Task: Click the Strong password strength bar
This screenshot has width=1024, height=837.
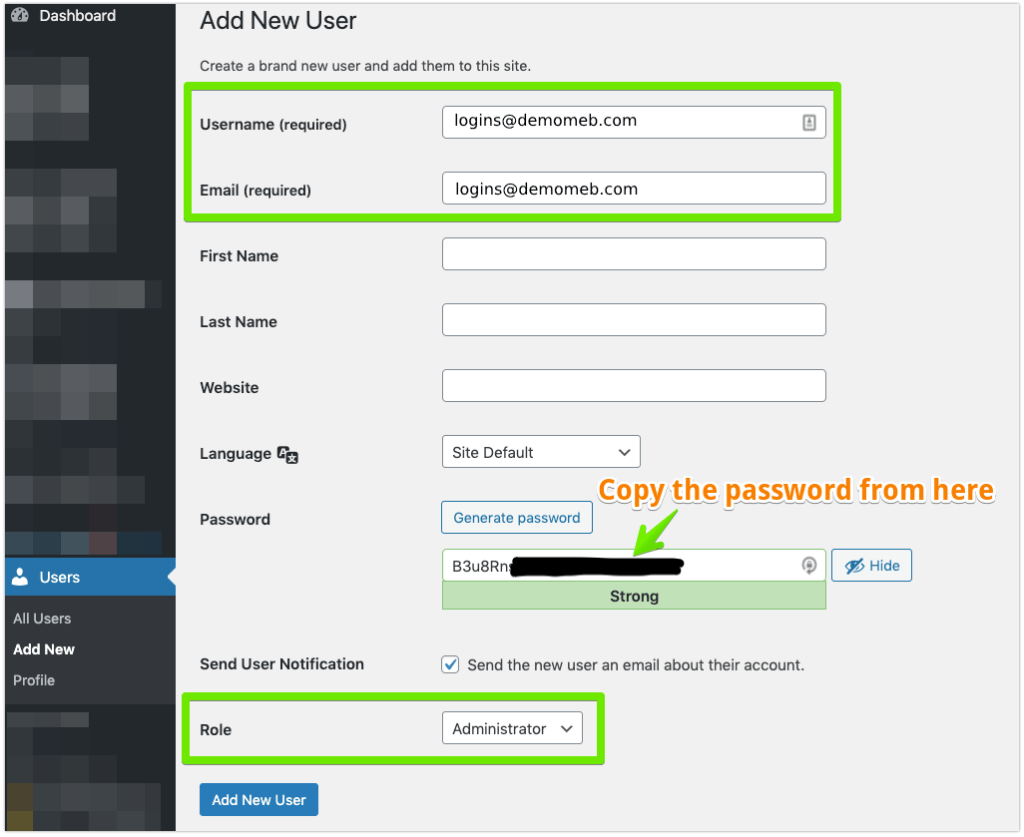Action: [634, 596]
